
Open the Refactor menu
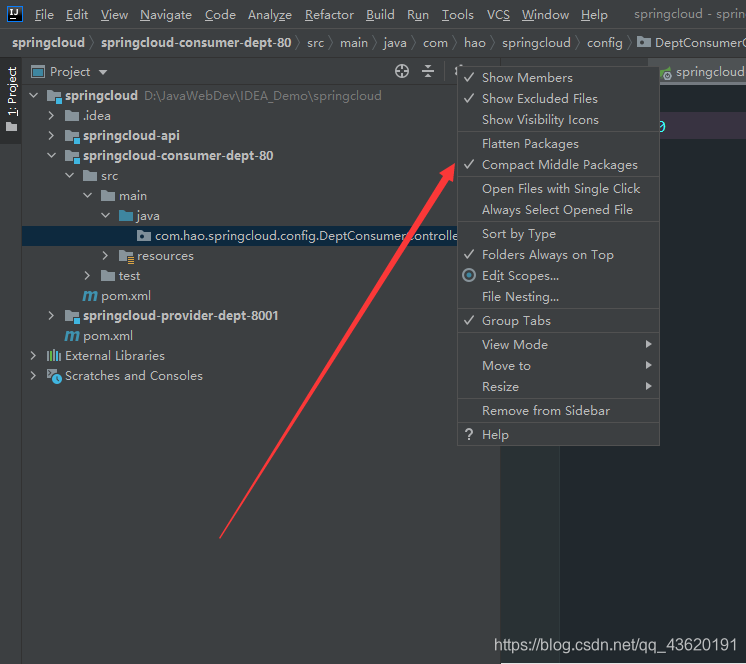[329, 15]
